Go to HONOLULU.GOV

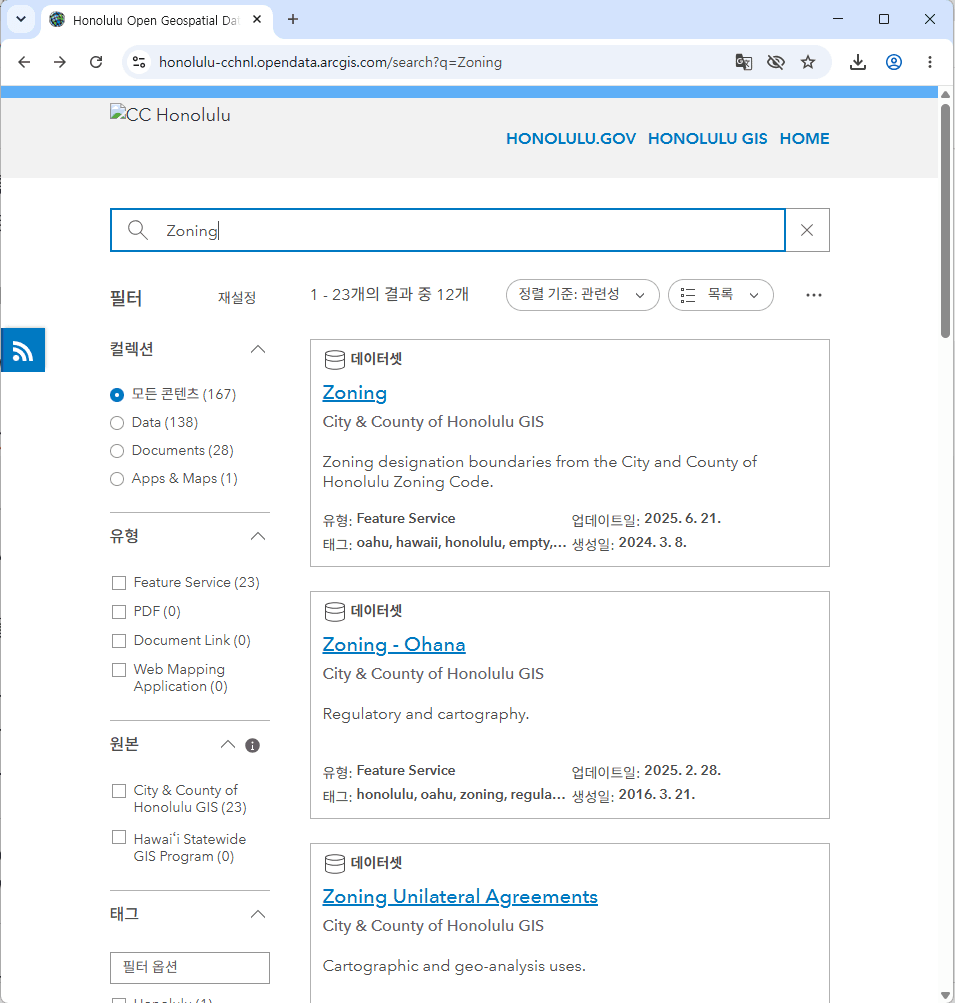571,139
